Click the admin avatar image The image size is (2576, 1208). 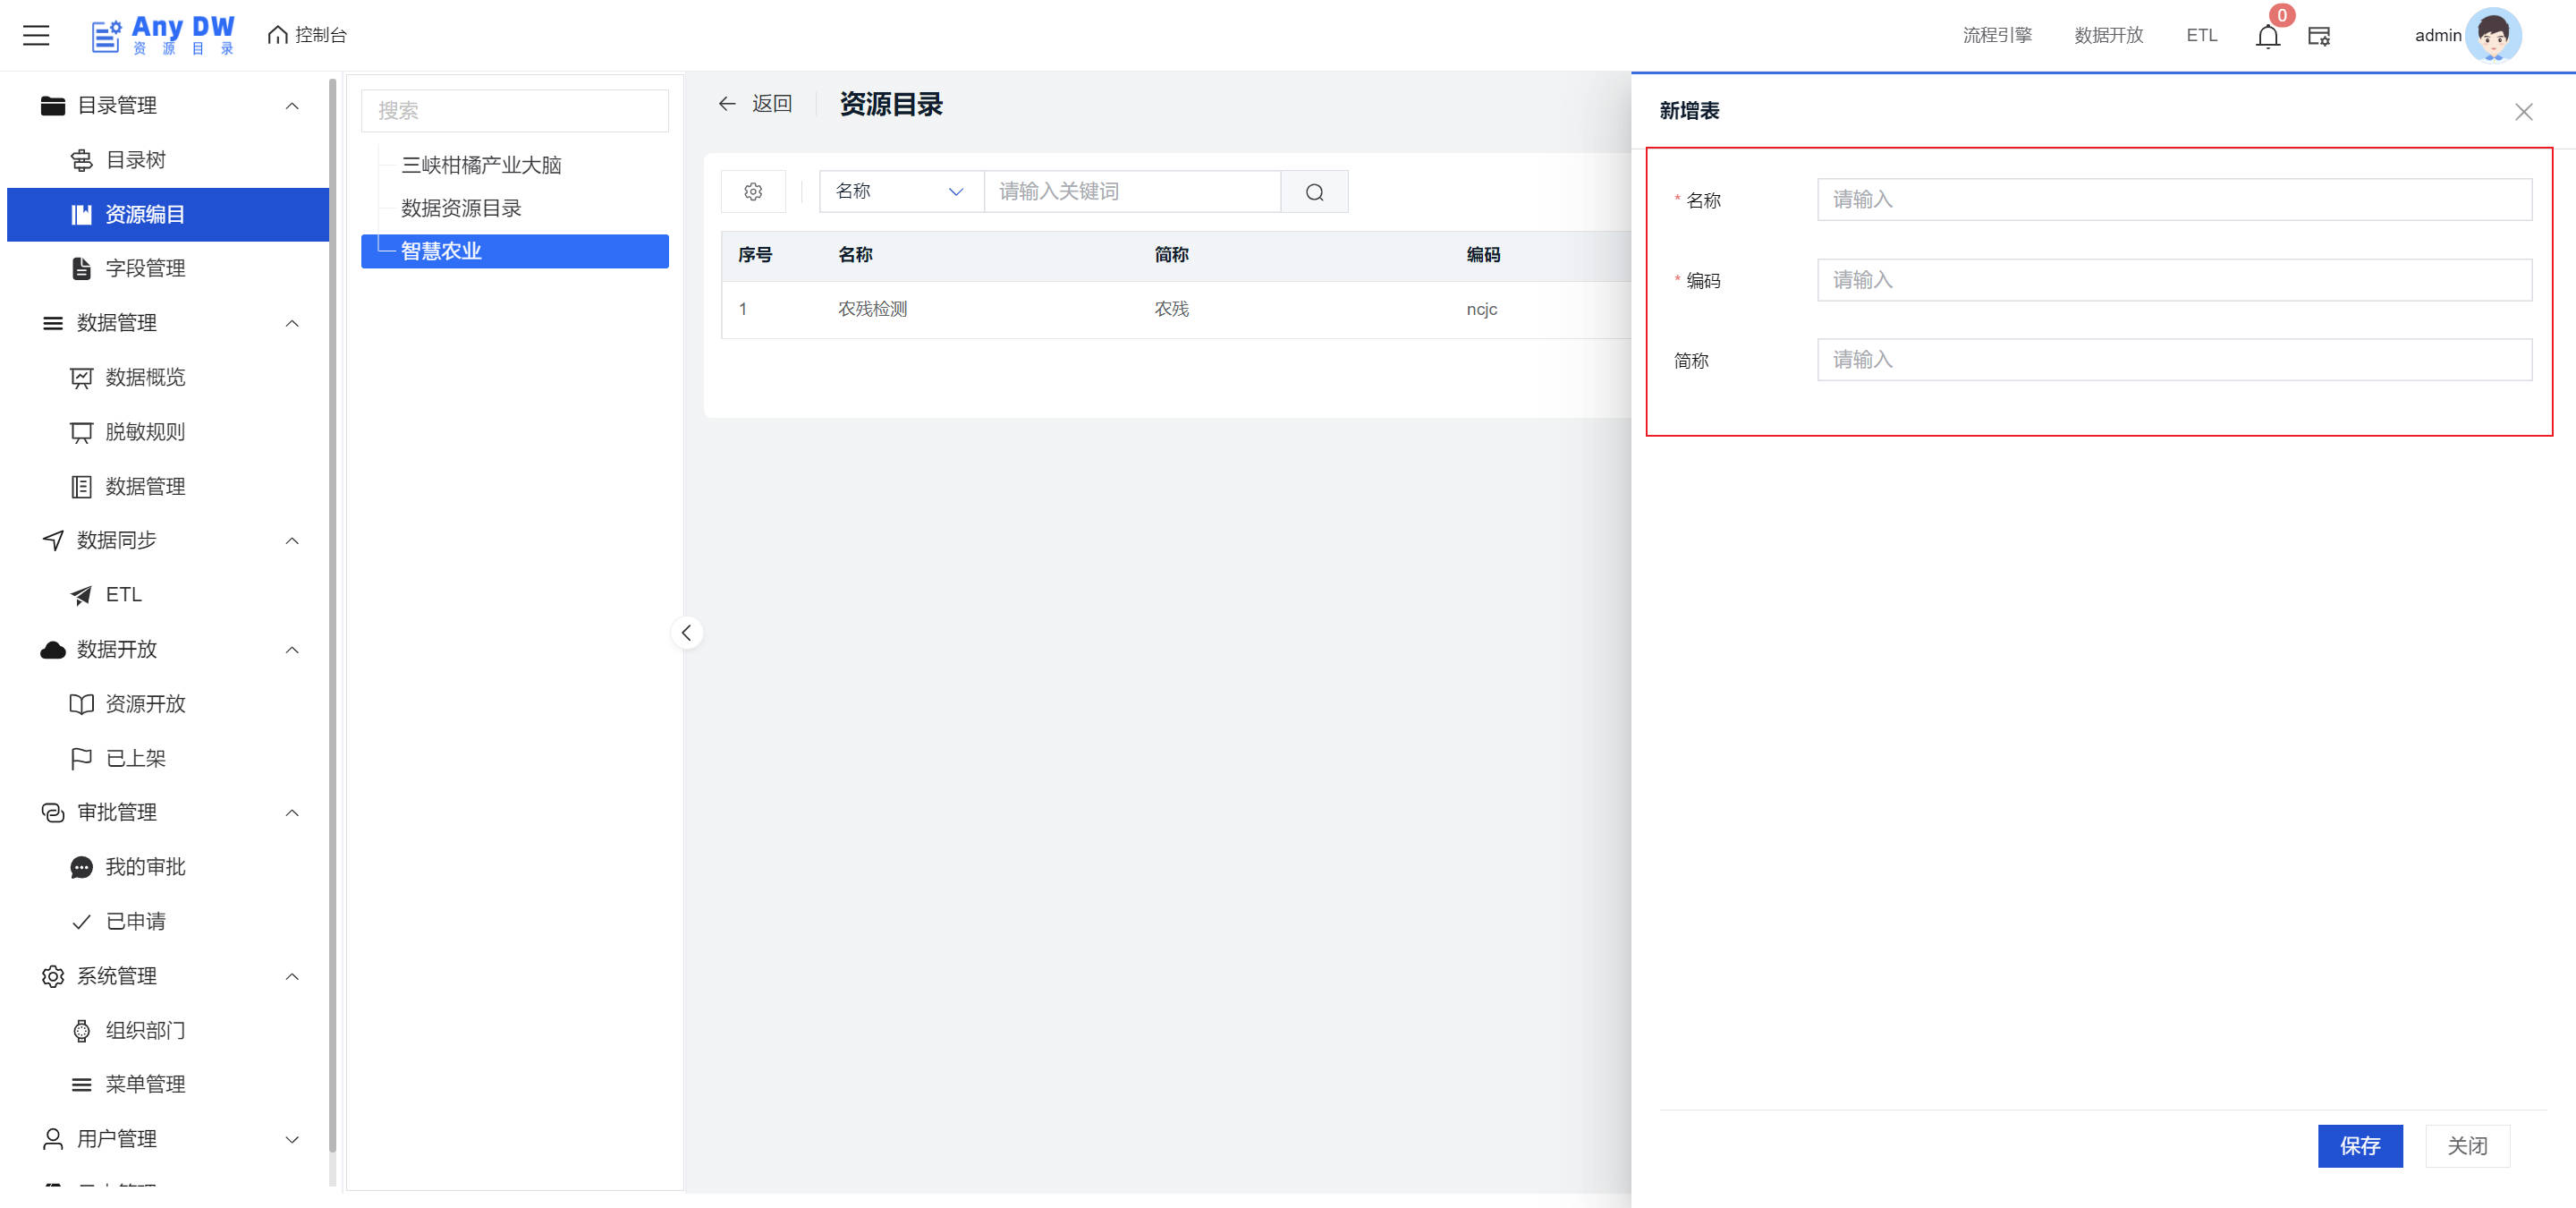(2492, 35)
